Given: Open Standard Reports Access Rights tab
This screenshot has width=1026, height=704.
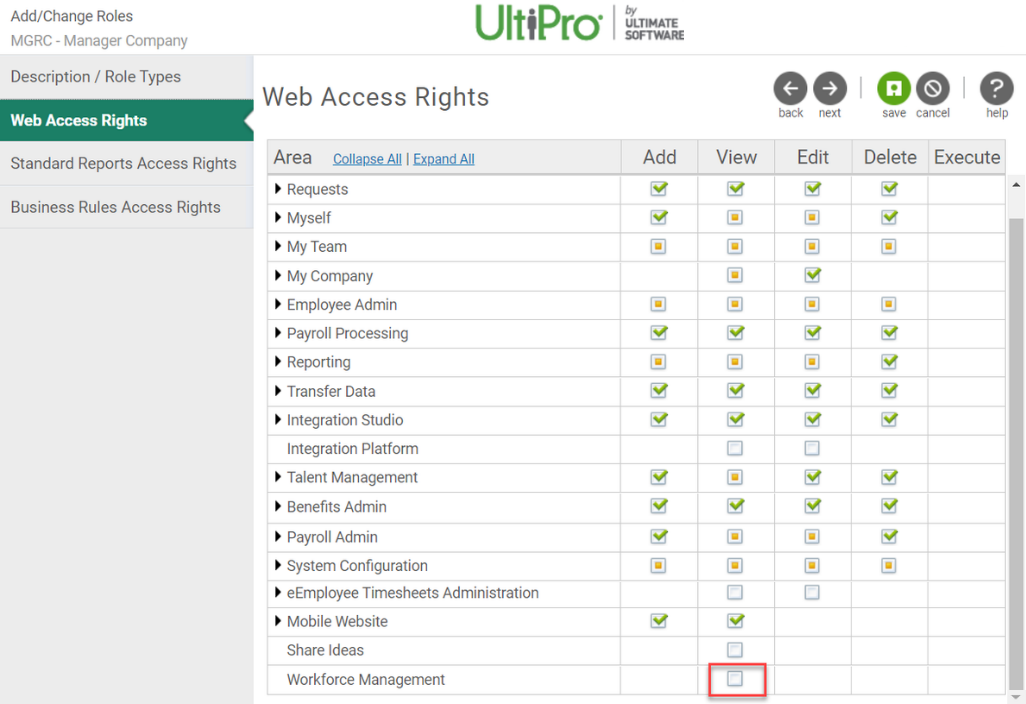Looking at the screenshot, I should [124, 163].
